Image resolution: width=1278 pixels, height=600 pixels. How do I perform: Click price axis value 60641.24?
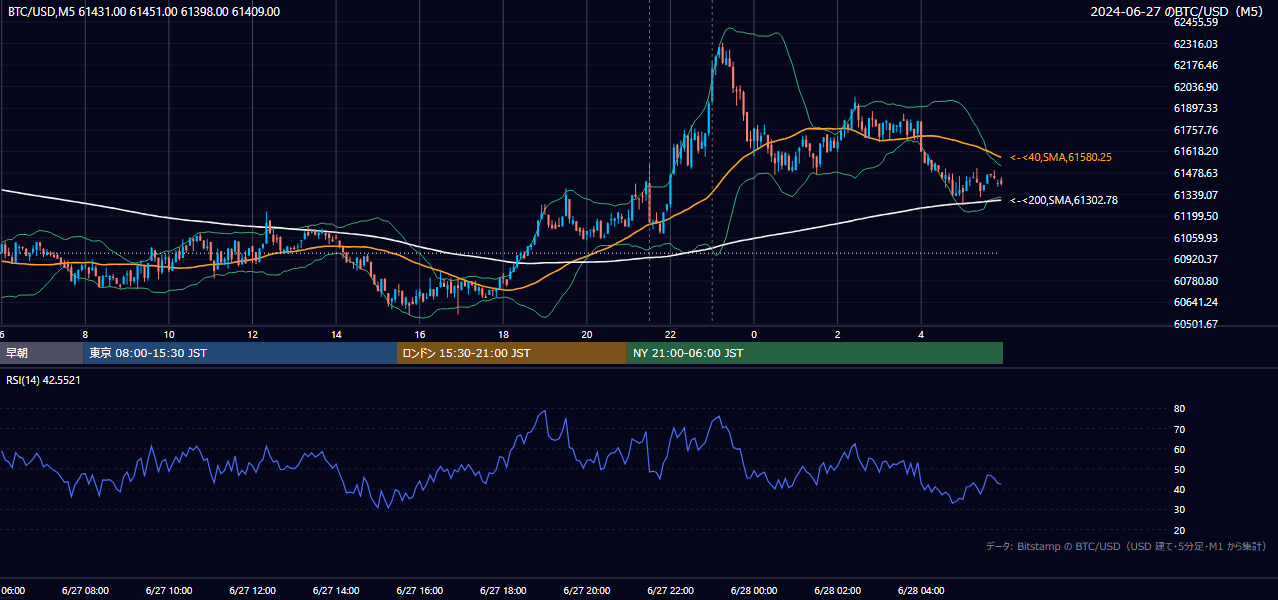click(1195, 302)
